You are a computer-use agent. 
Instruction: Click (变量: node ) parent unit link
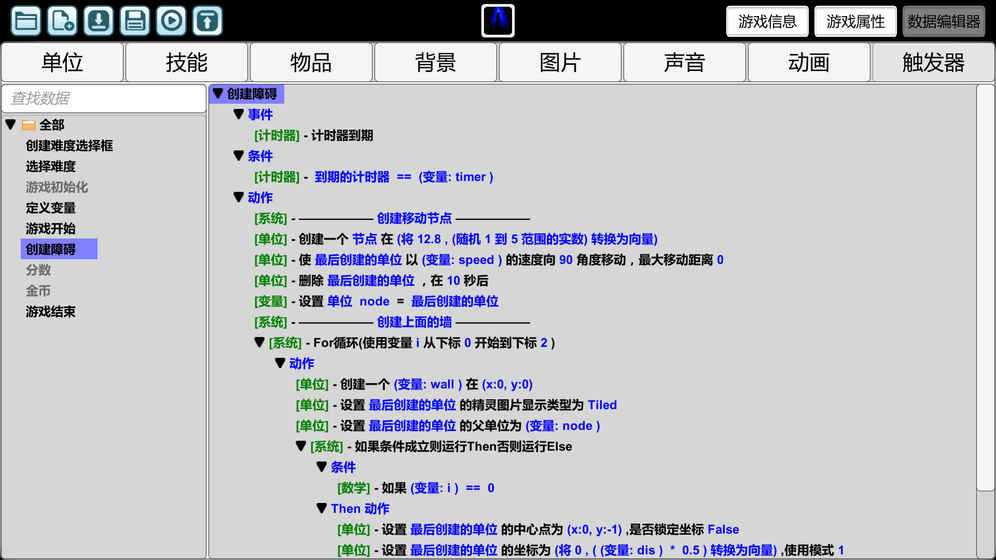[563, 426]
